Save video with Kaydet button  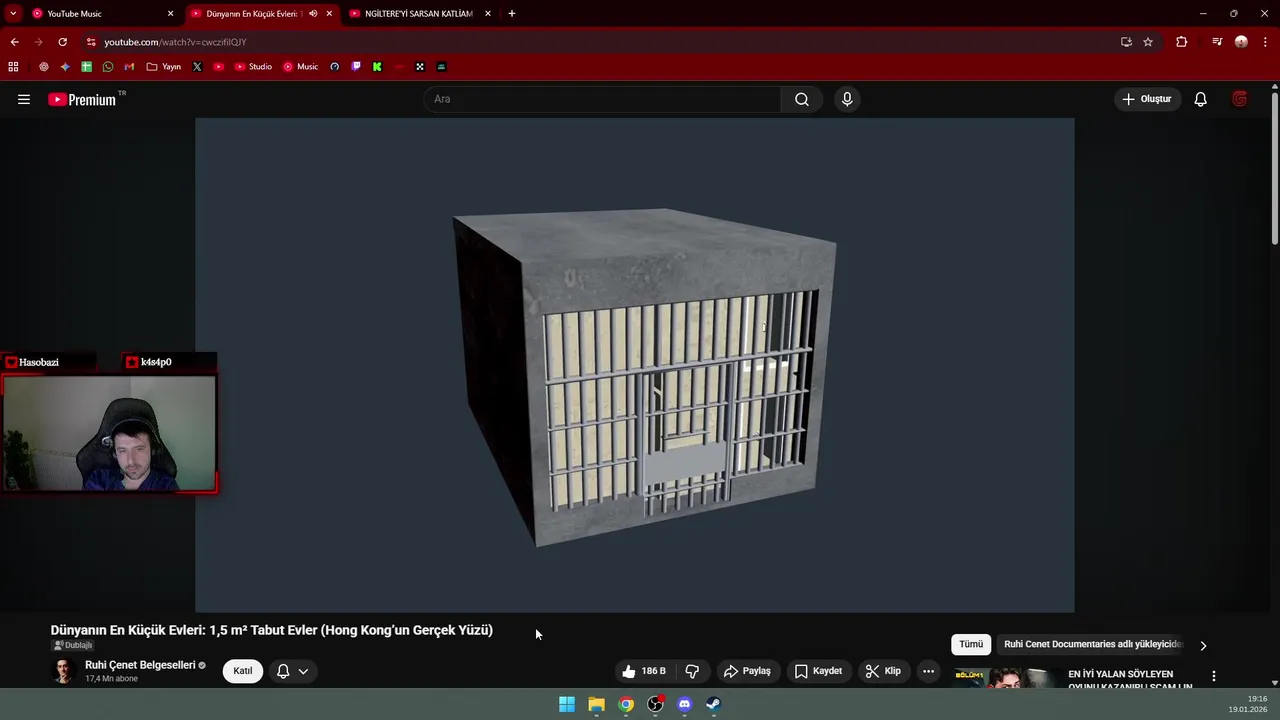point(818,671)
